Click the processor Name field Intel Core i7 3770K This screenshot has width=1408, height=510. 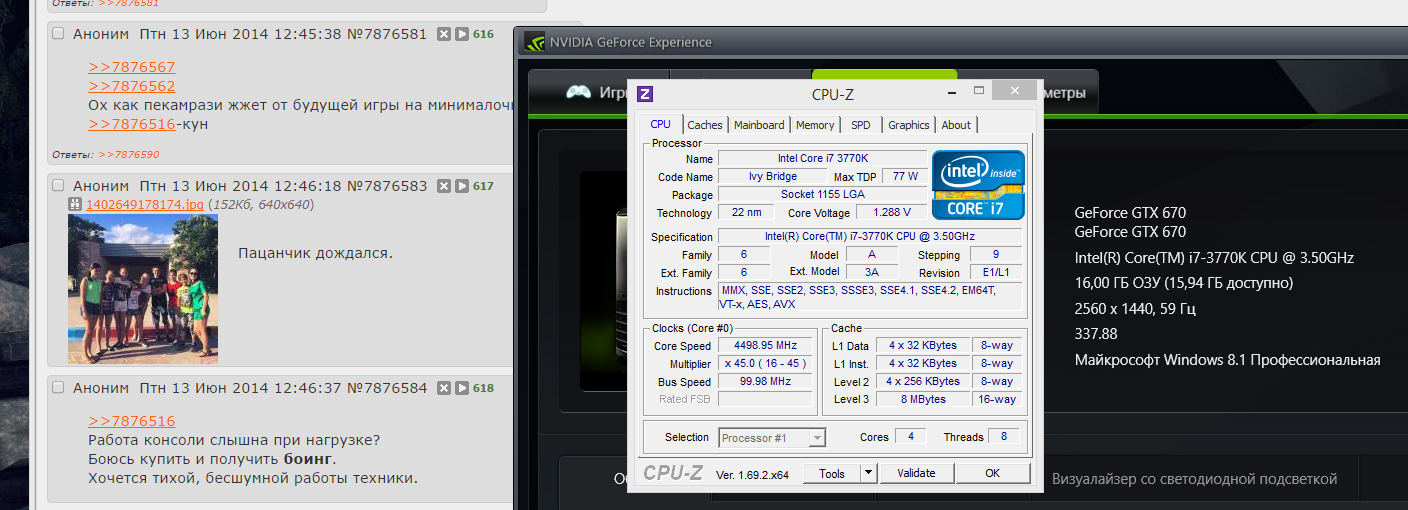pyautogui.click(x=821, y=159)
